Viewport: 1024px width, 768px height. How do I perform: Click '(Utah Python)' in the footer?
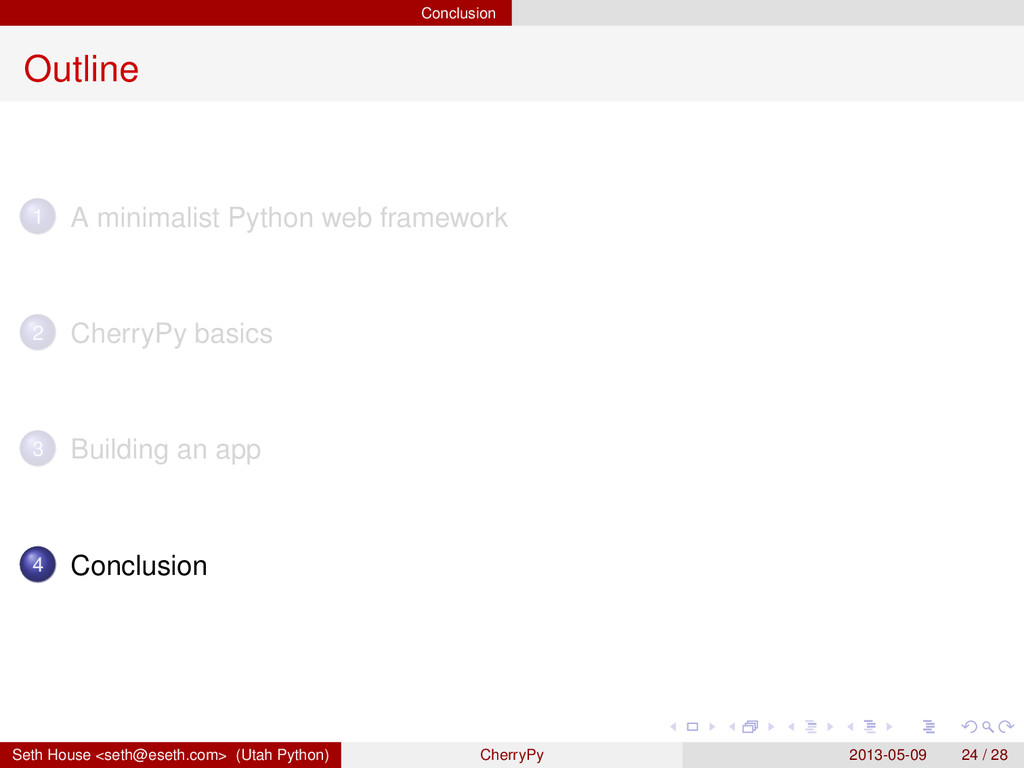pos(283,755)
